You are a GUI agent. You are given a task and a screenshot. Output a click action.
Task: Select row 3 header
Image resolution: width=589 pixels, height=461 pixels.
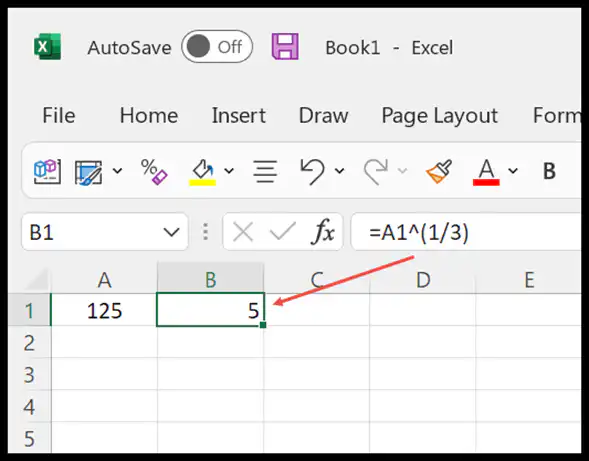(x=29, y=375)
